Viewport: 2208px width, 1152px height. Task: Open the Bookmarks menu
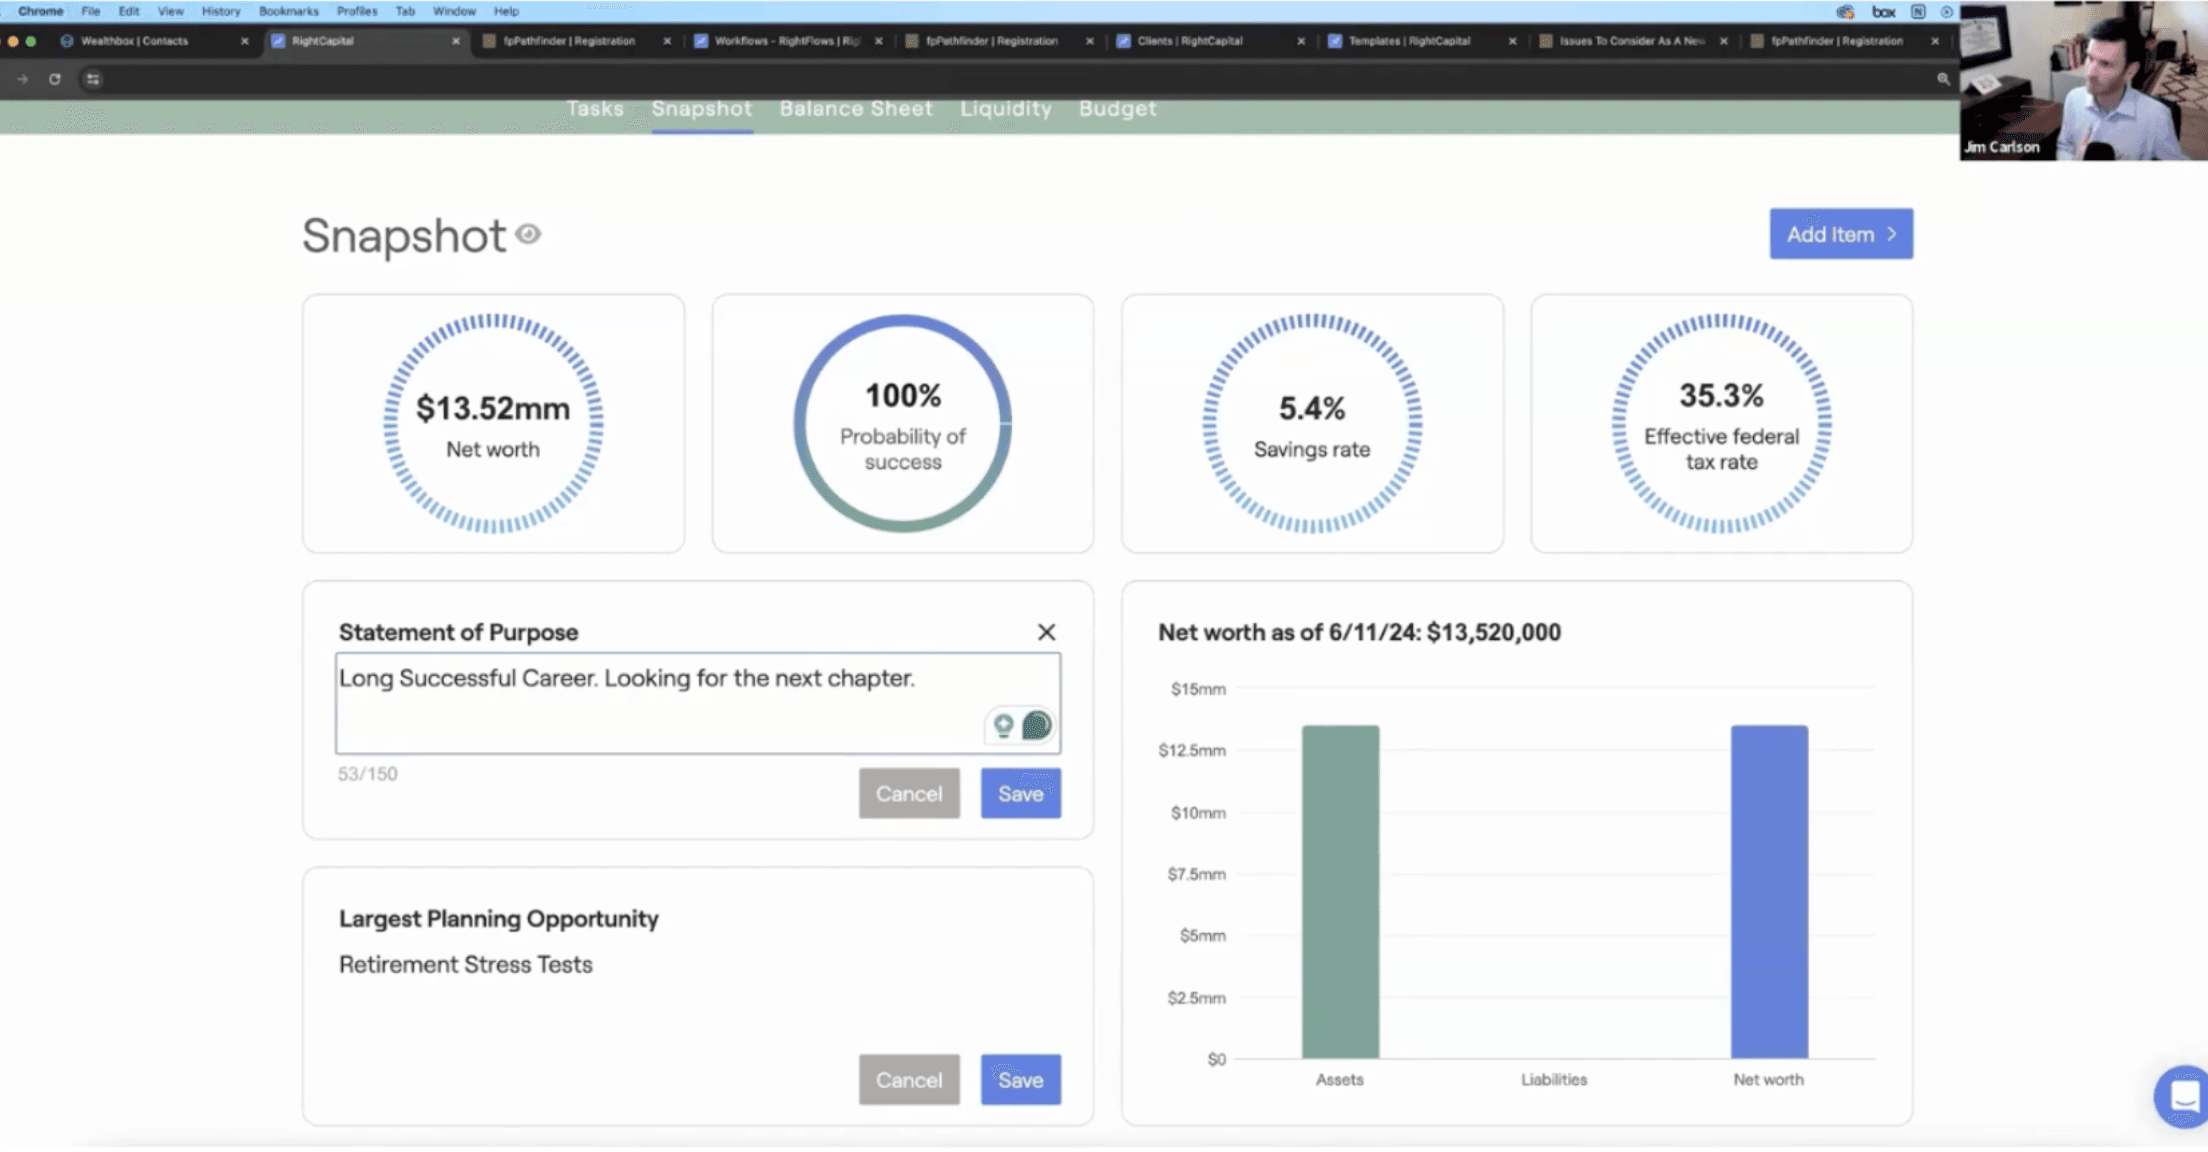click(x=289, y=11)
